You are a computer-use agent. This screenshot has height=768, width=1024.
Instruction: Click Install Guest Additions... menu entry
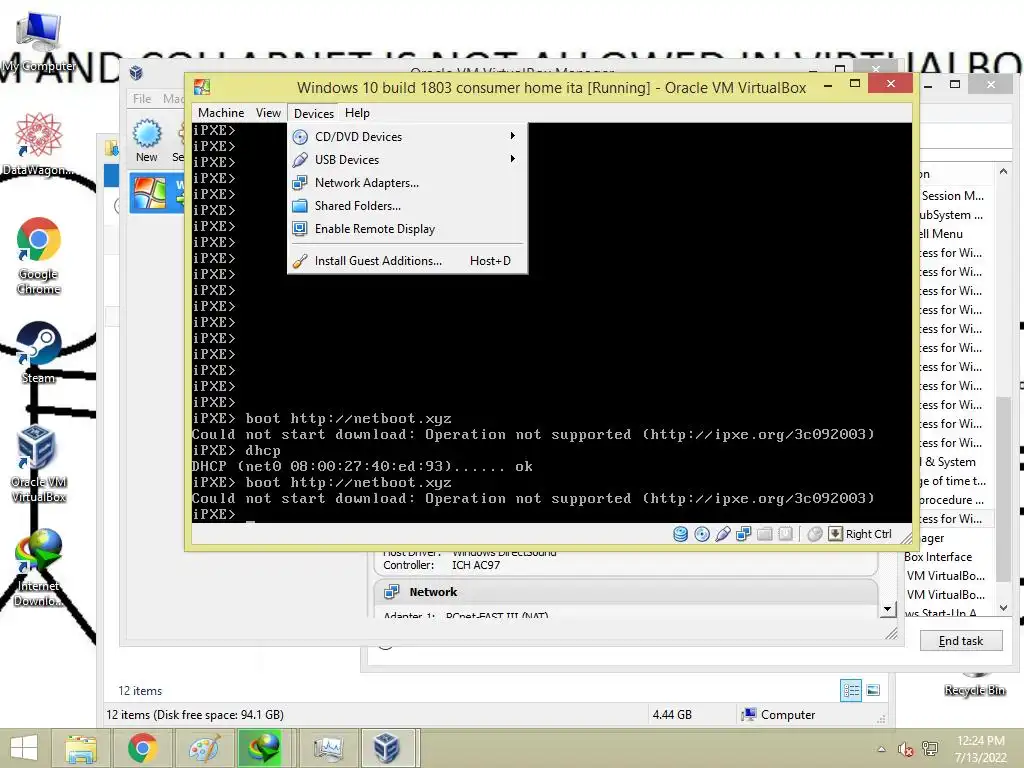pyautogui.click(x=407, y=261)
